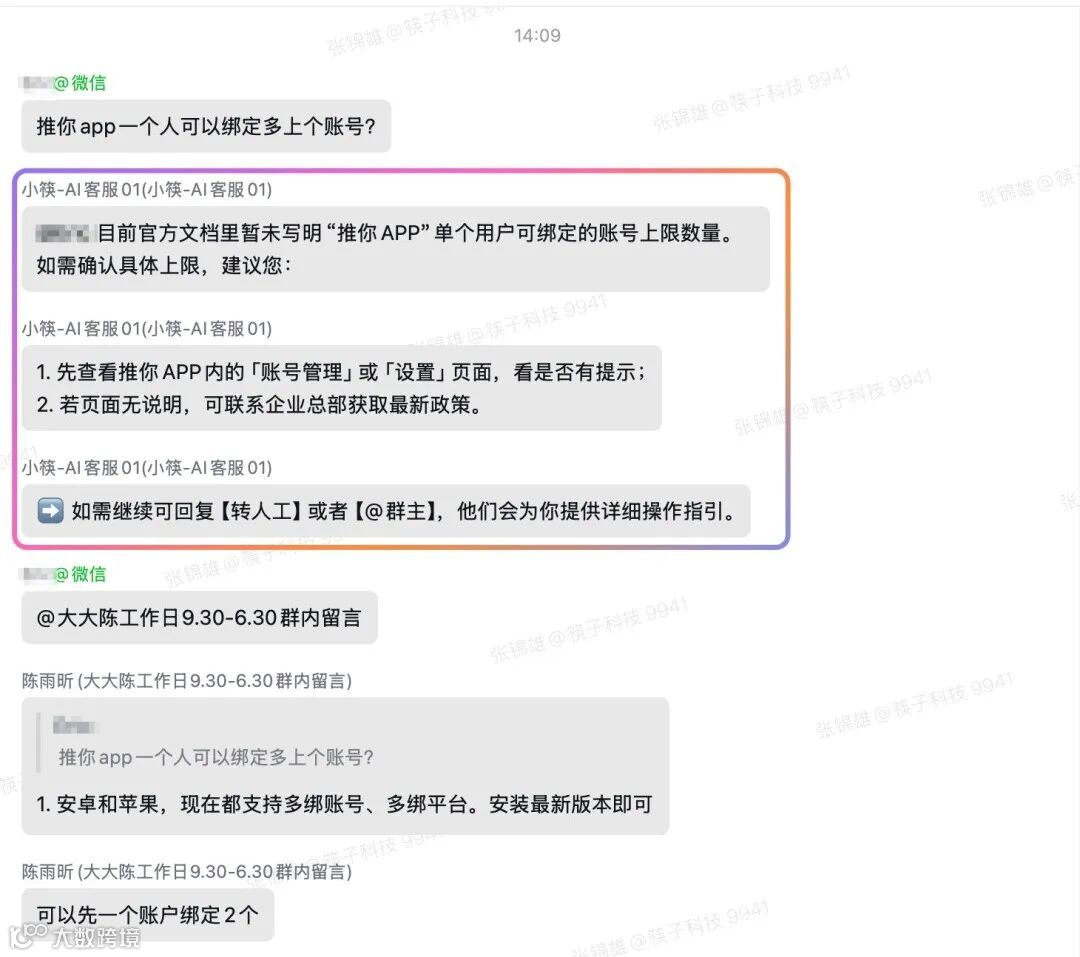Click the bubble starting '目前官方文档里暂未写明'
This screenshot has height=957, width=1080.
pyautogui.click(x=395, y=249)
